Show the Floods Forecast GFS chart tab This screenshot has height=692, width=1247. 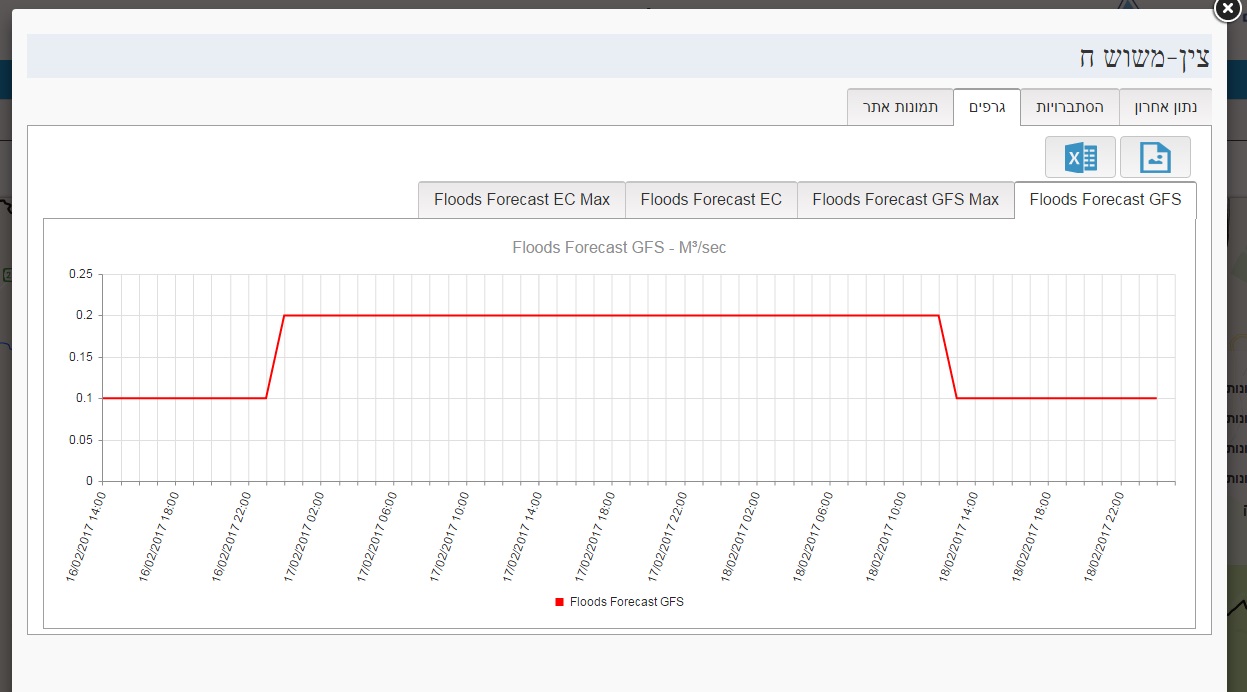tap(1105, 200)
